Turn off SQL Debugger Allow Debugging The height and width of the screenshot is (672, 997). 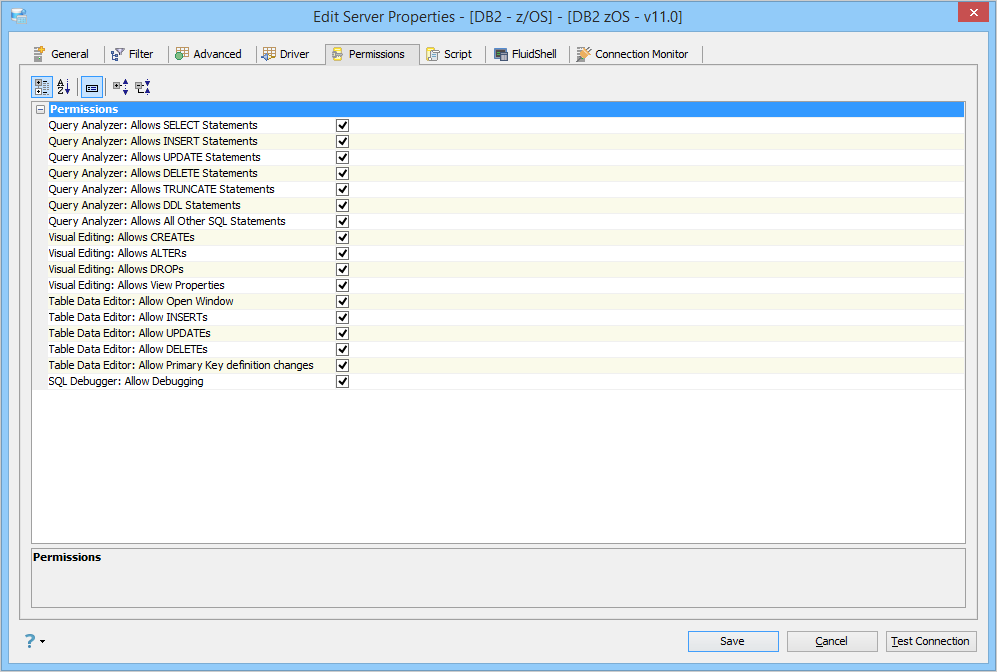pyautogui.click(x=342, y=381)
